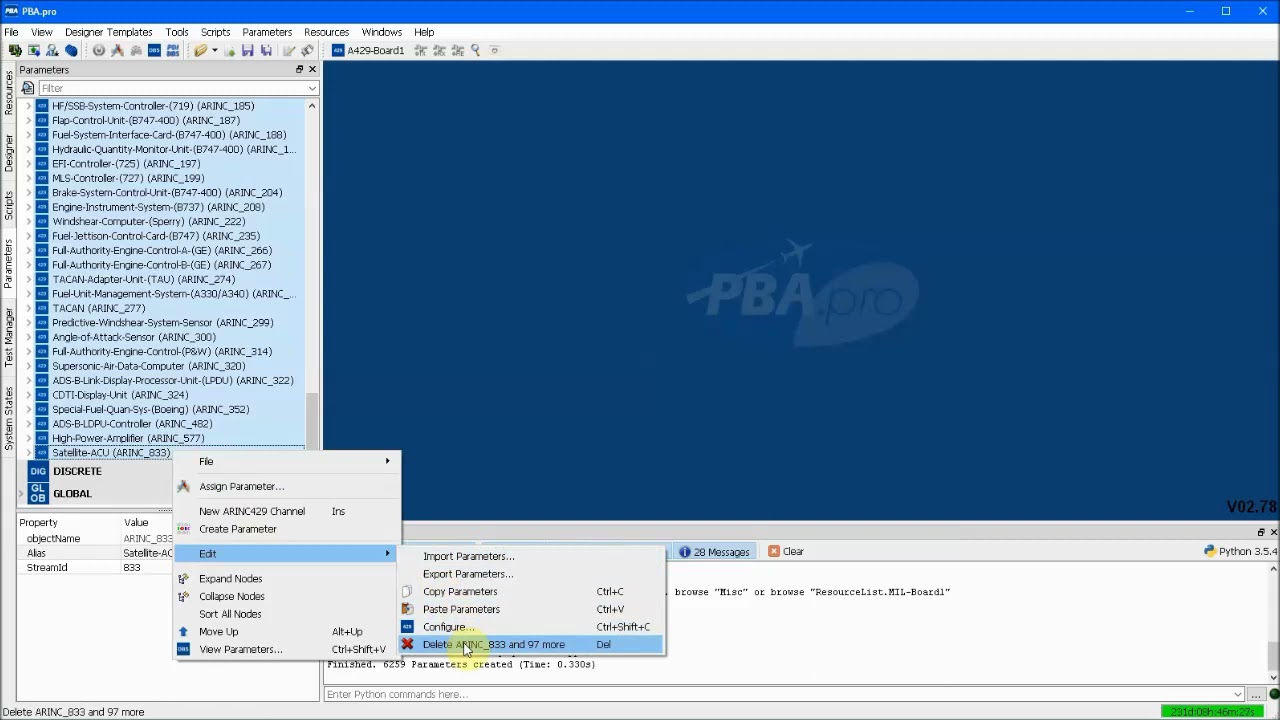Close the Parameters panel
This screenshot has height=720, width=1280.
(x=312, y=70)
